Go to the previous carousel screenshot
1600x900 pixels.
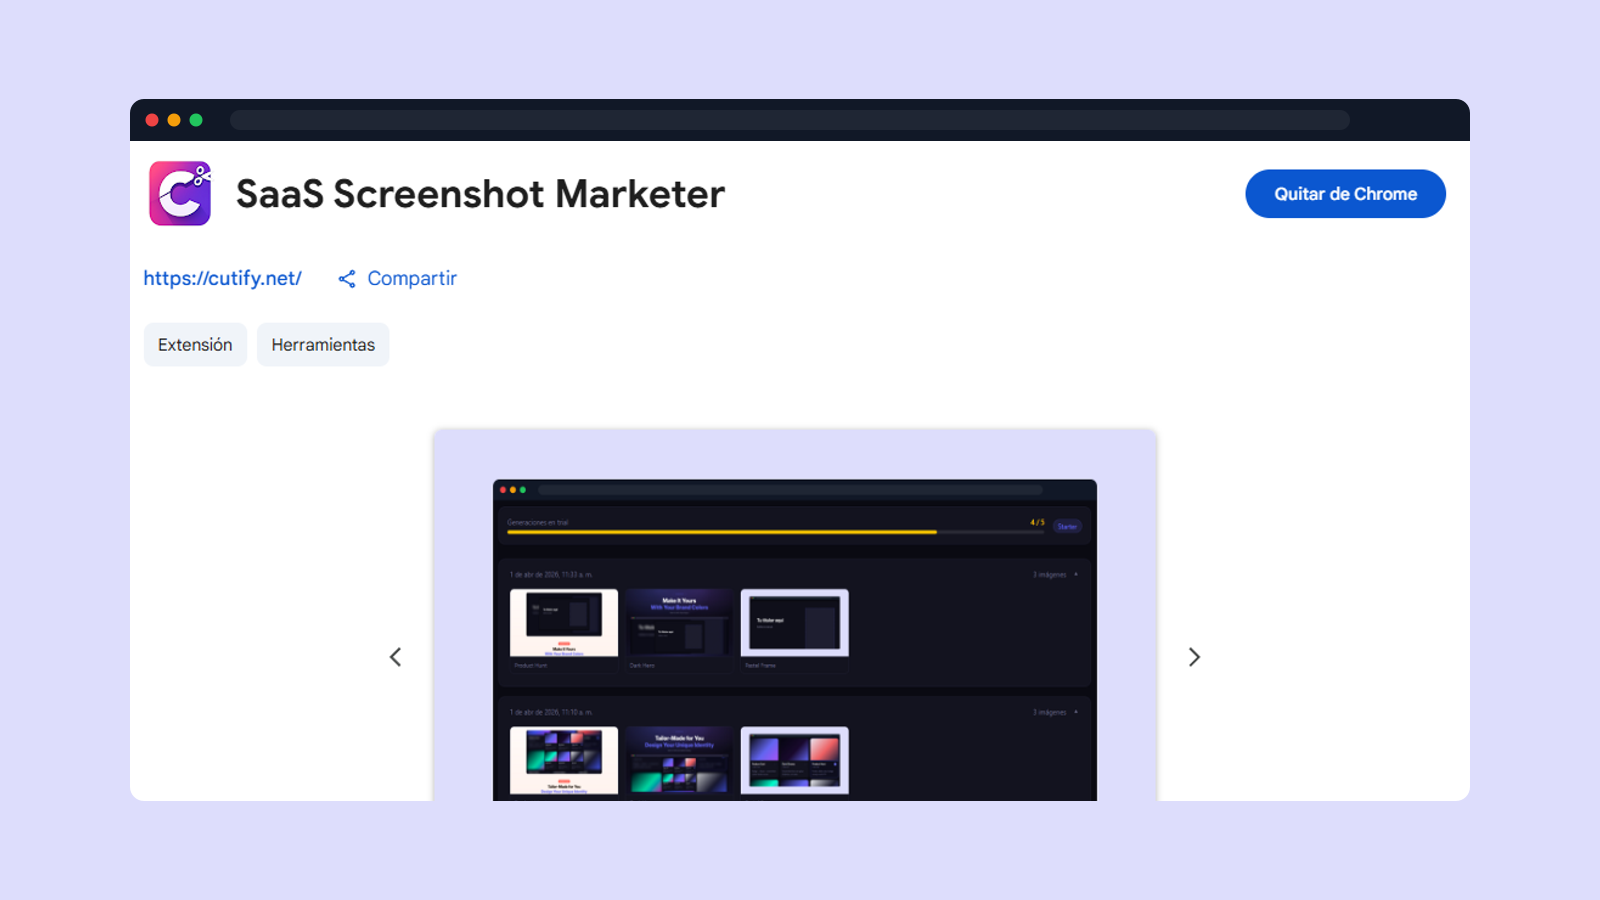395,657
